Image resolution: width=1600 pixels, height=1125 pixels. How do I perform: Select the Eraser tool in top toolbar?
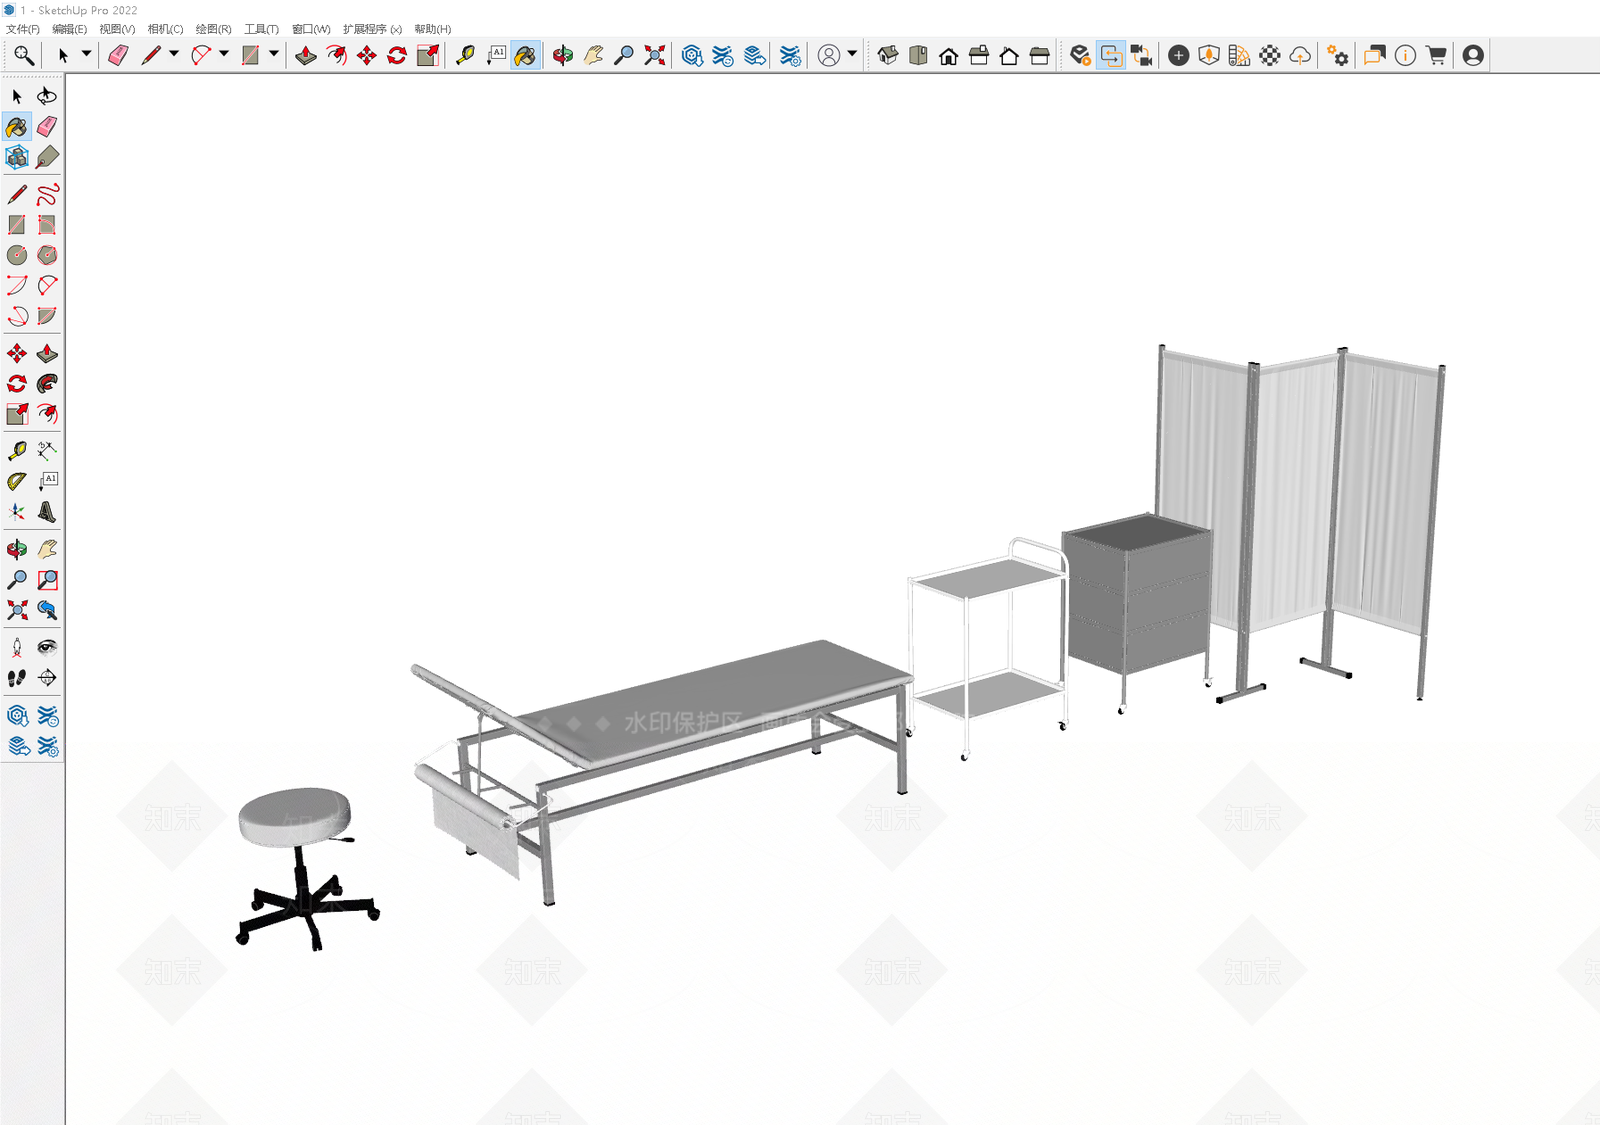click(118, 55)
